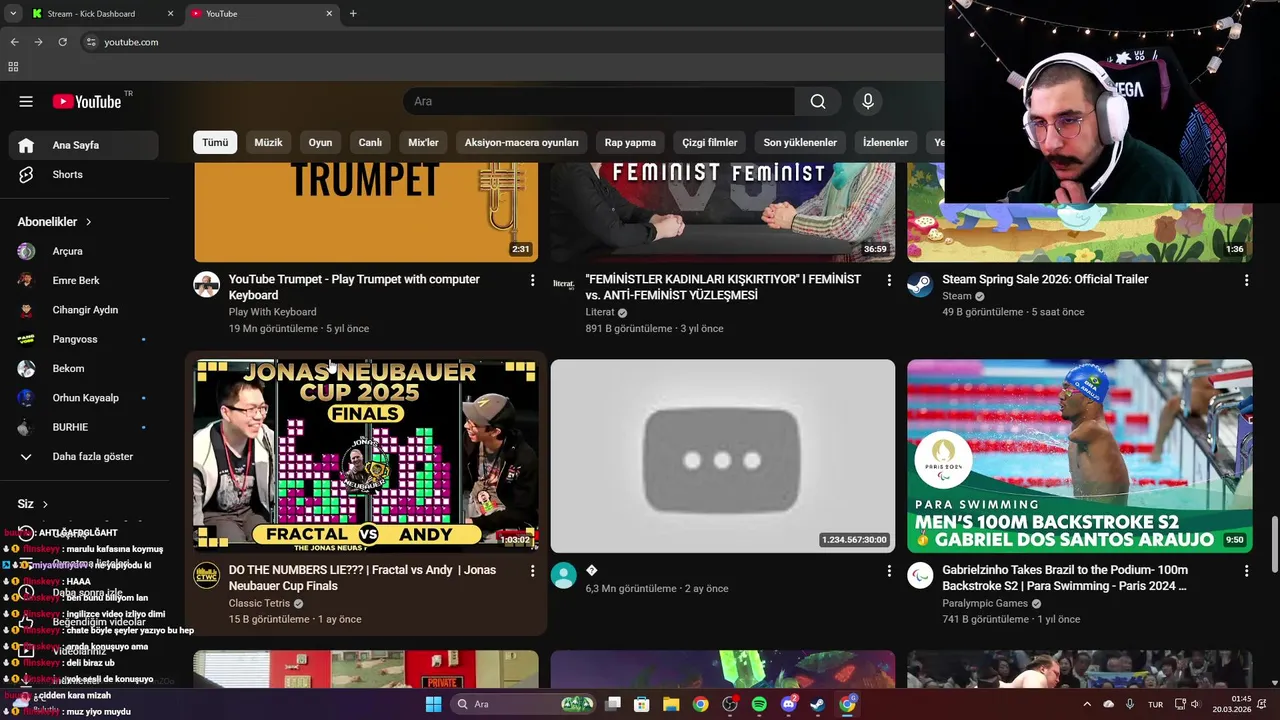Open Jonas Neubauer Cup Finals thumbnail

coord(366,456)
